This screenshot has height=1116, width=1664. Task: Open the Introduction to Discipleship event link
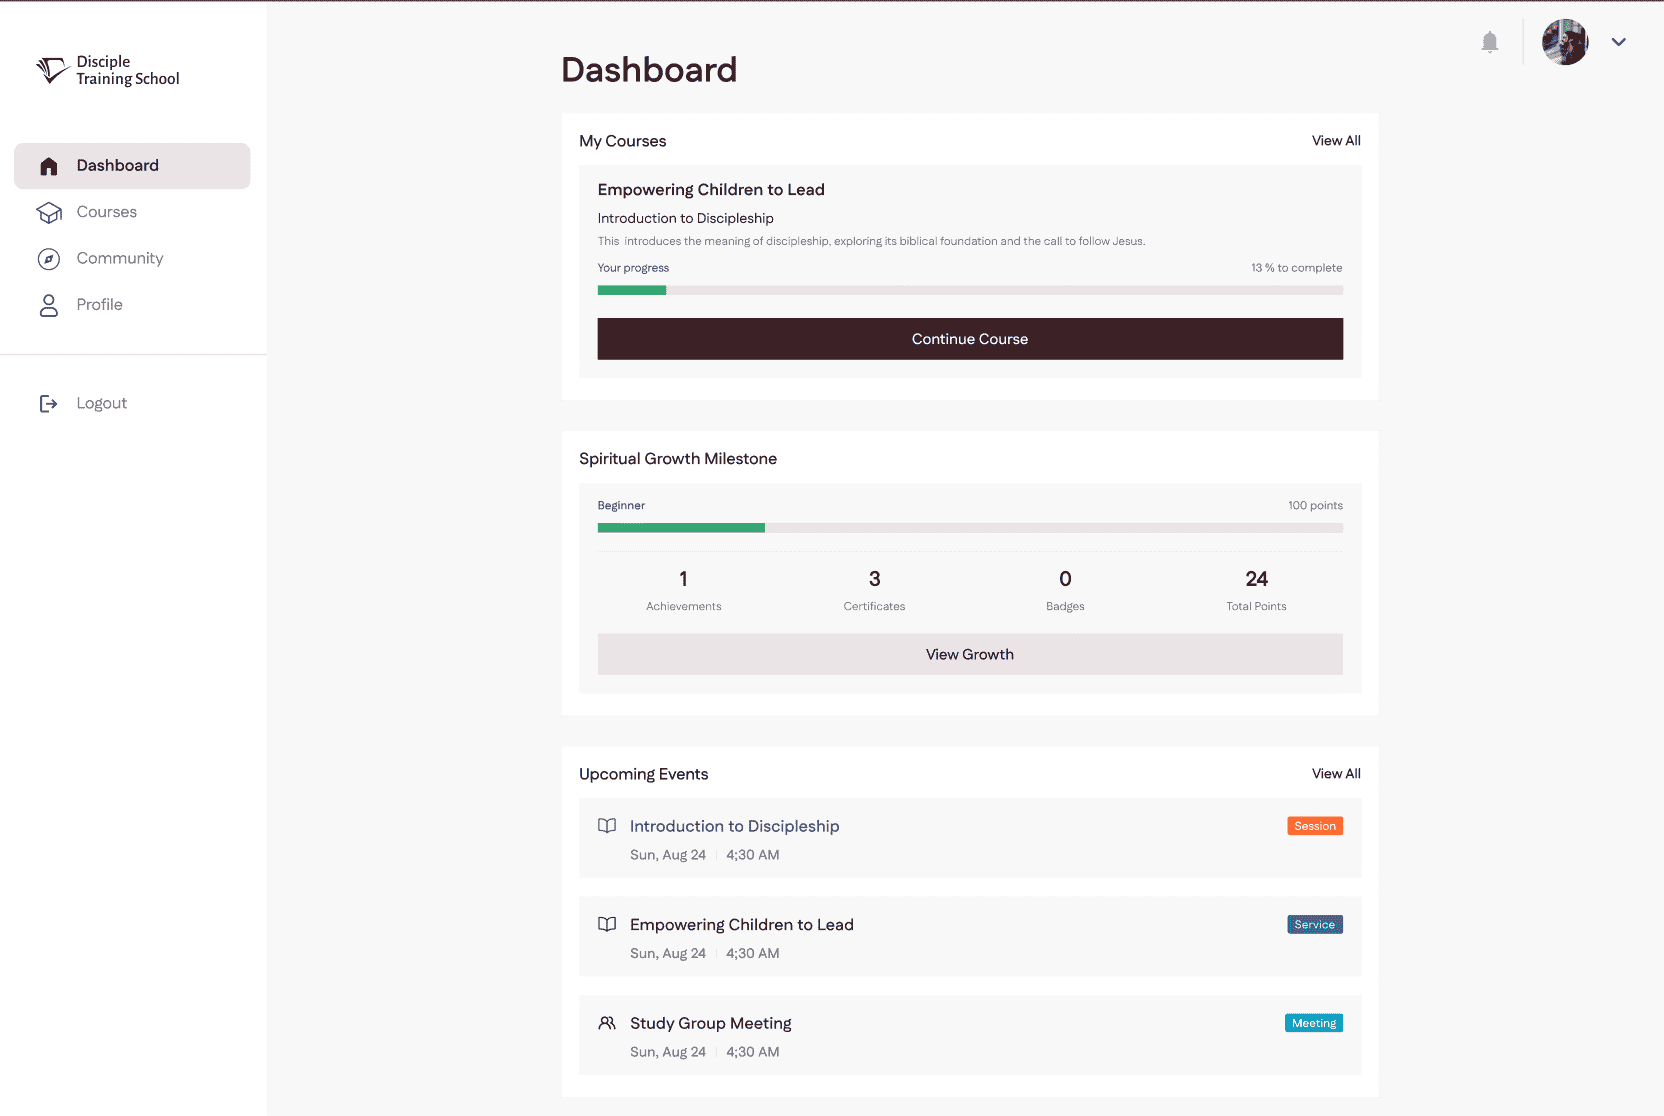[734, 826]
